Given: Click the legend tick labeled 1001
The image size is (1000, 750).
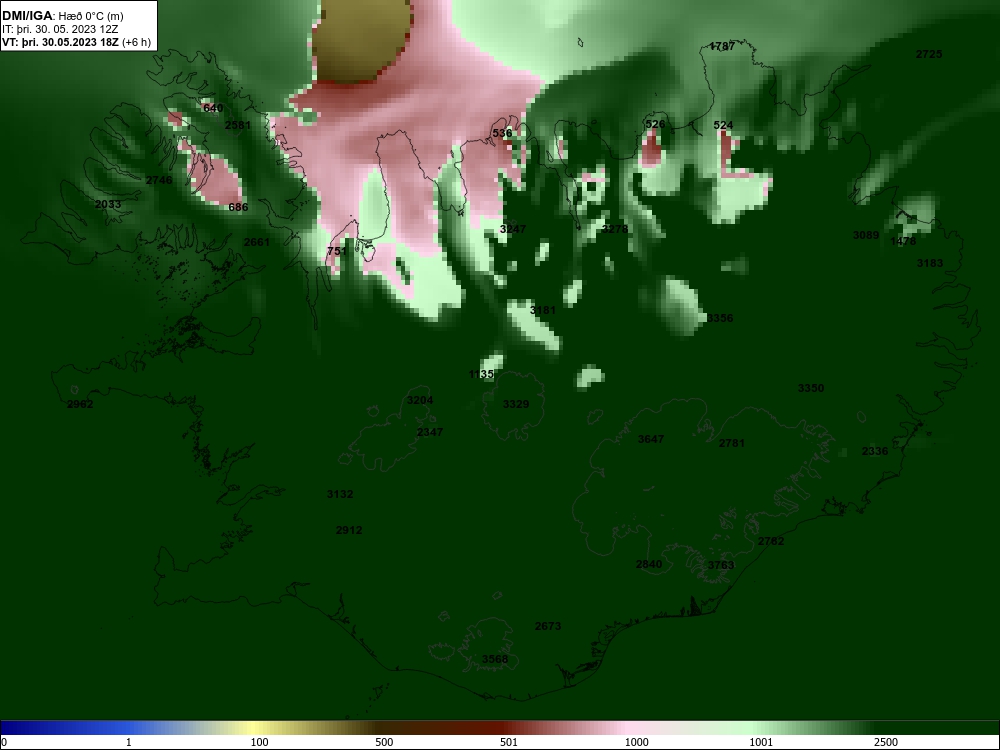Looking at the screenshot, I should (761, 742).
